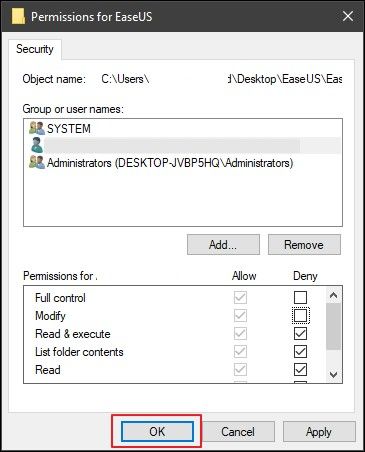Click the folder icon in title bar
The width and height of the screenshot is (365, 452).
pos(18,16)
